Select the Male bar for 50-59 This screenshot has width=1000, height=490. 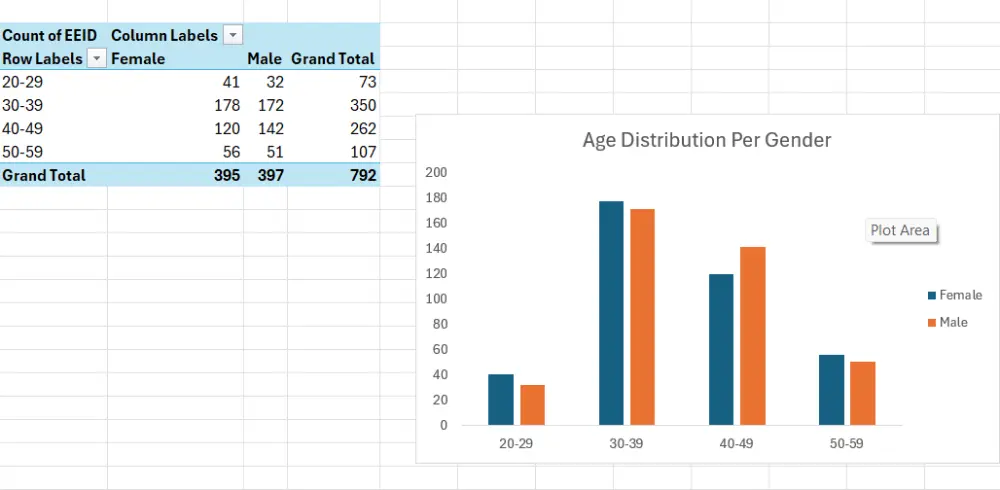click(x=863, y=393)
